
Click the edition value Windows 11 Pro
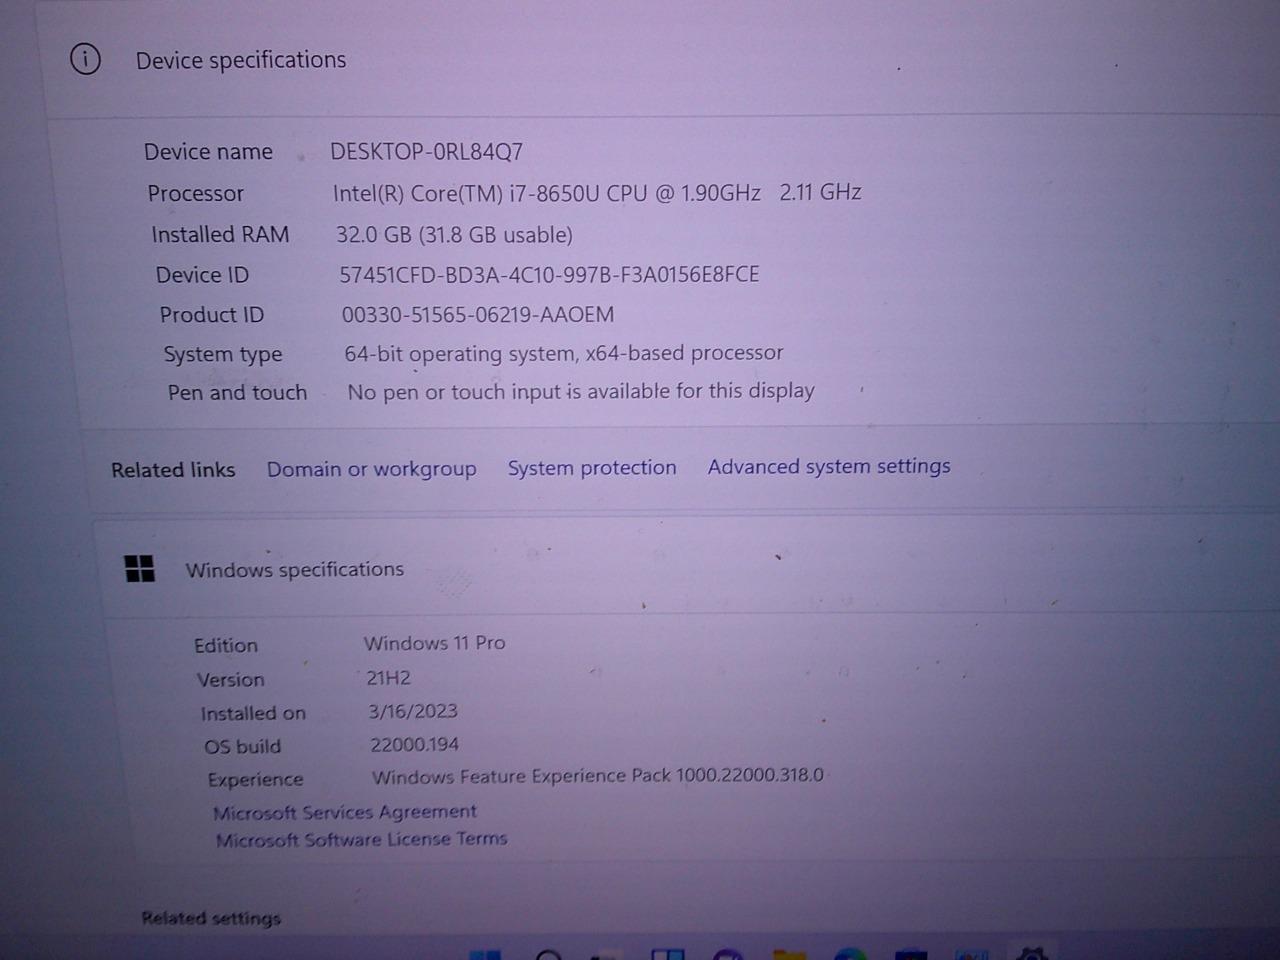(x=435, y=643)
